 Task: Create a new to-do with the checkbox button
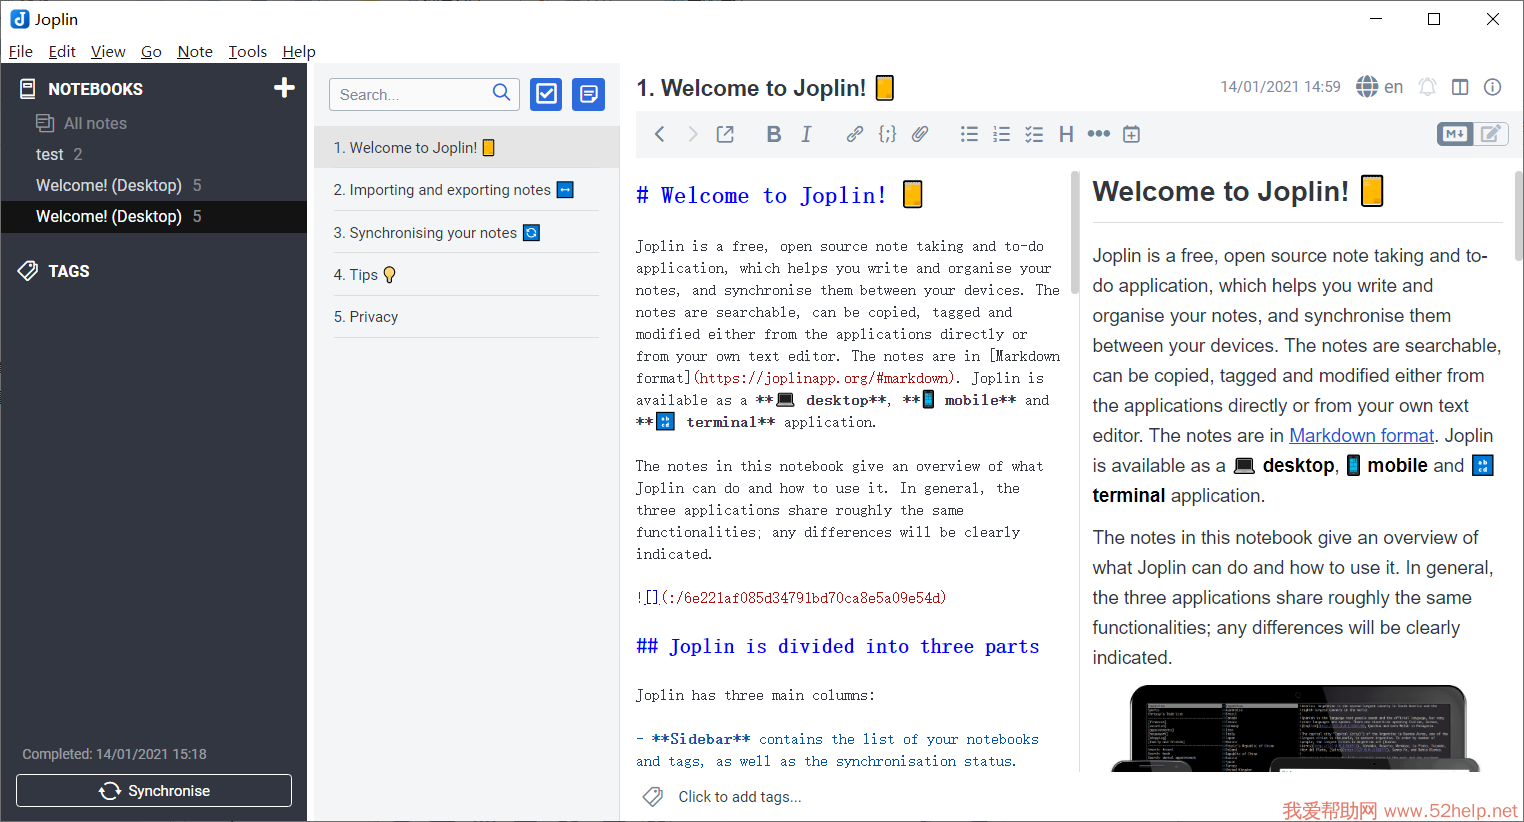point(546,94)
